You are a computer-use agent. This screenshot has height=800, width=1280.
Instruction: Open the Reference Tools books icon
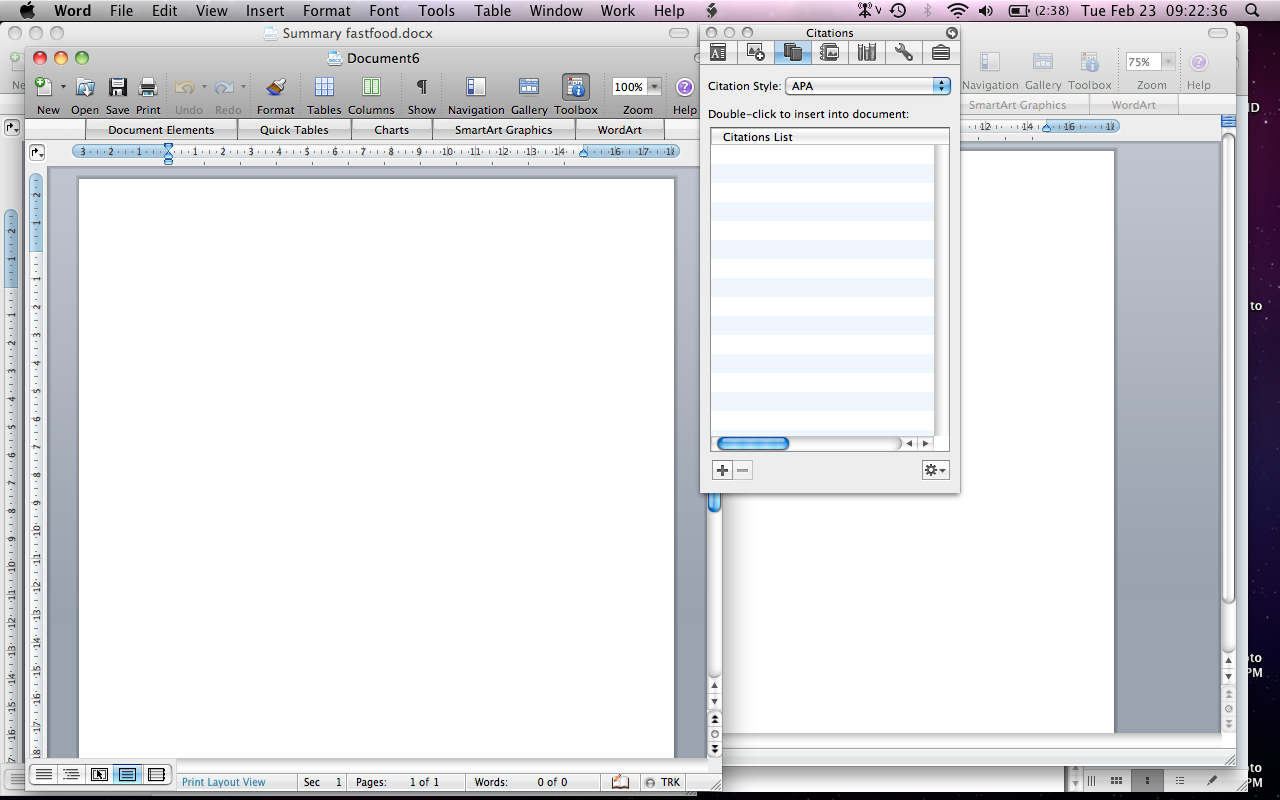(866, 52)
